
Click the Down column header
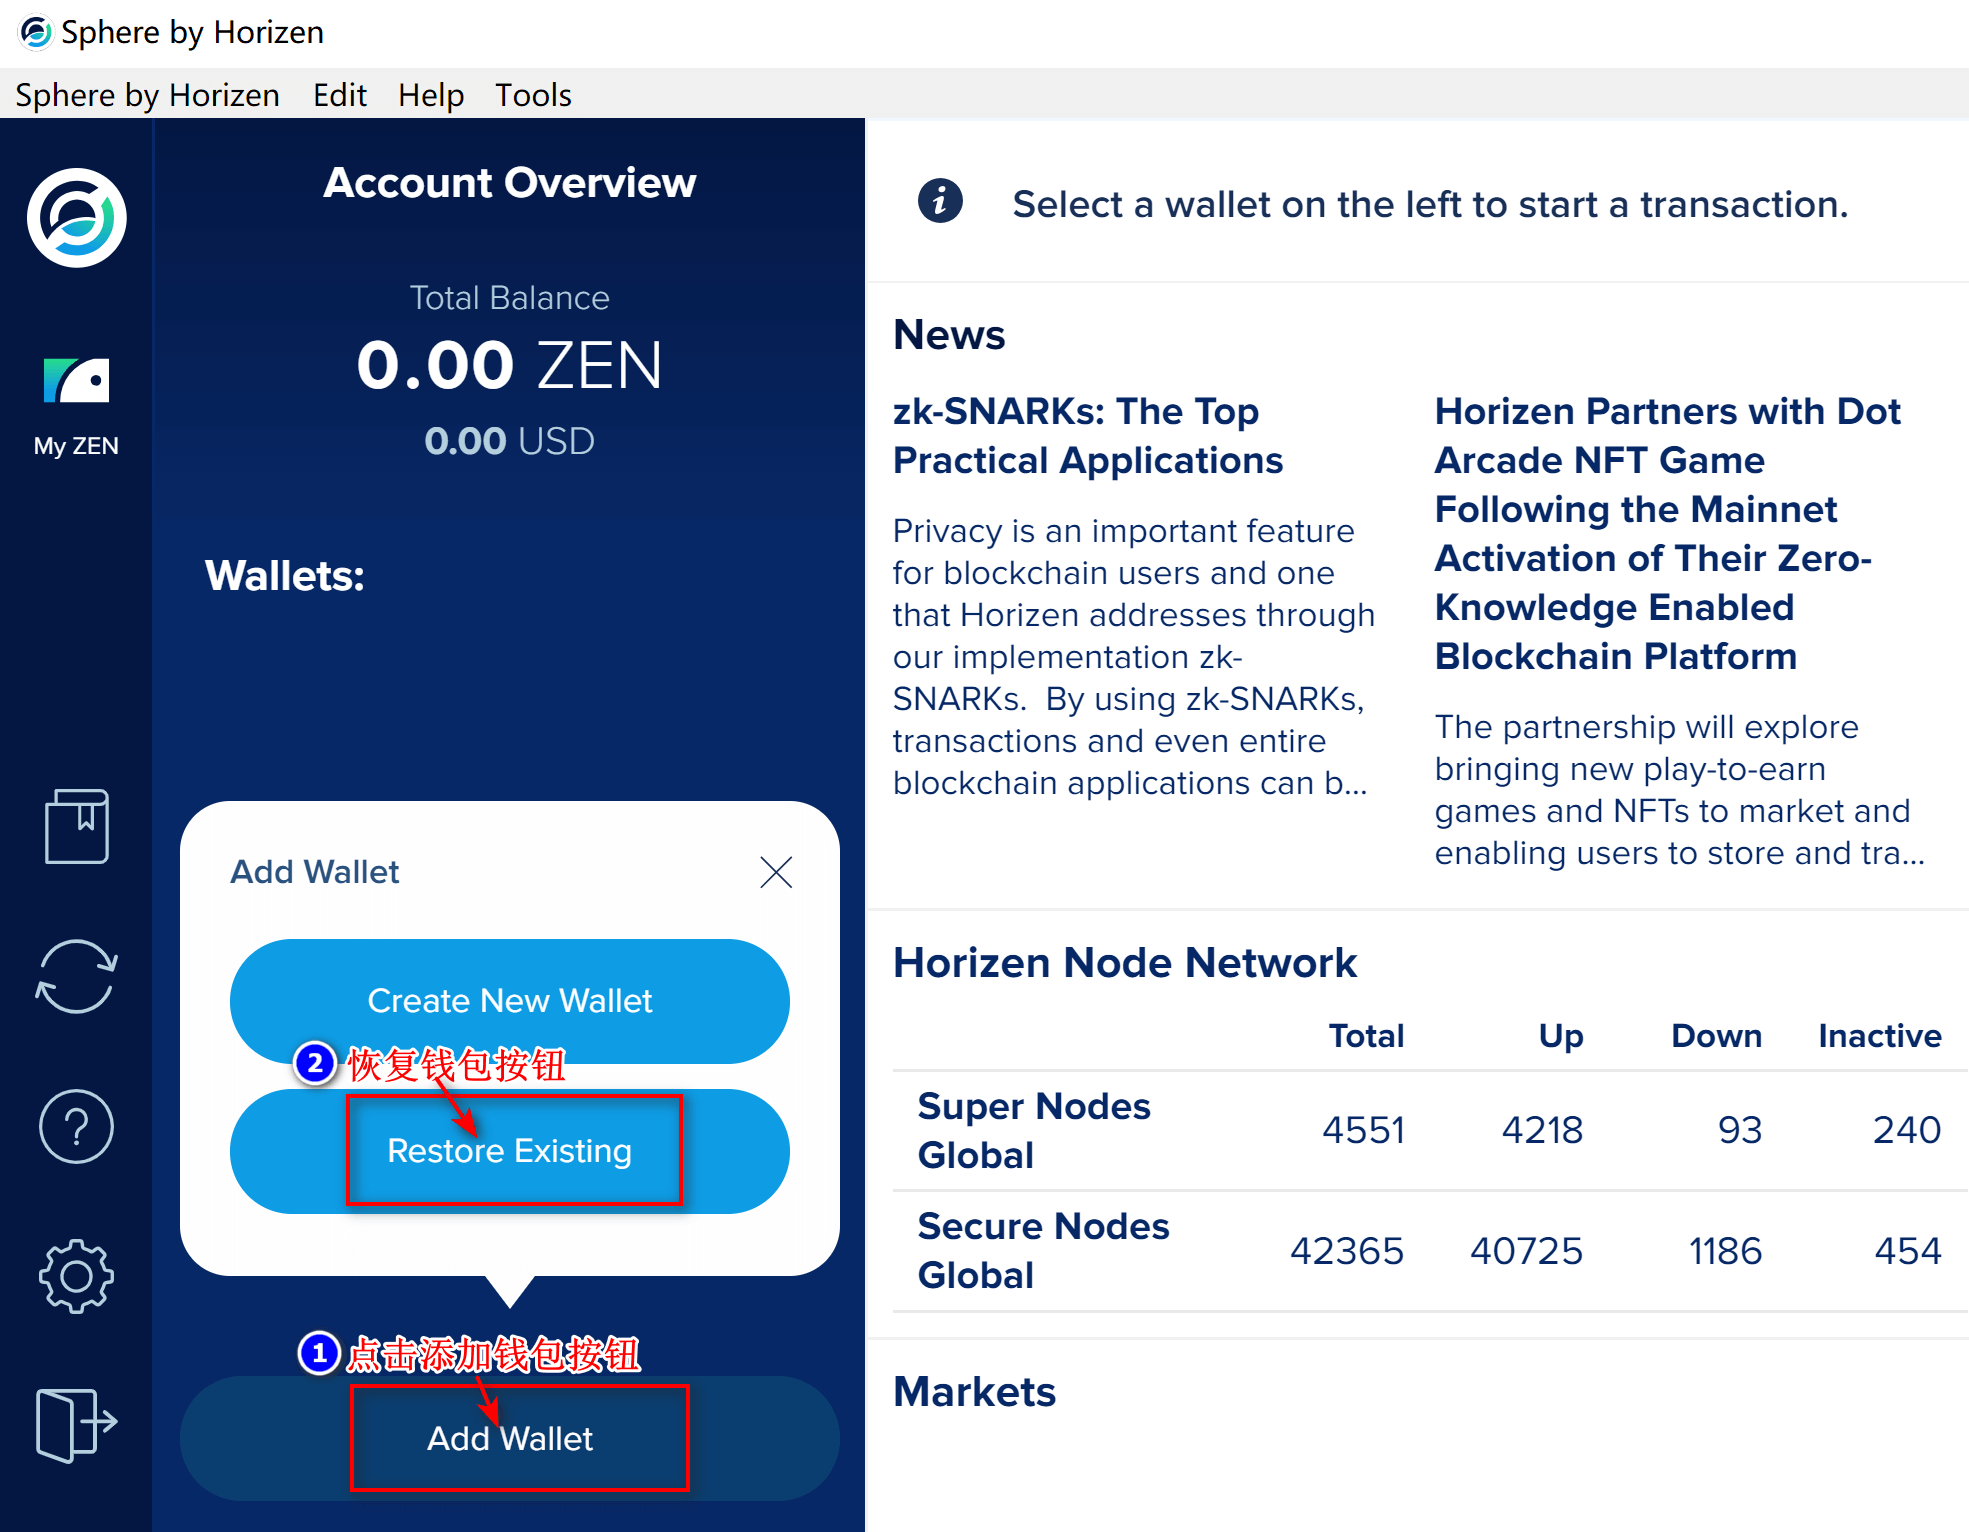[x=1717, y=1036]
